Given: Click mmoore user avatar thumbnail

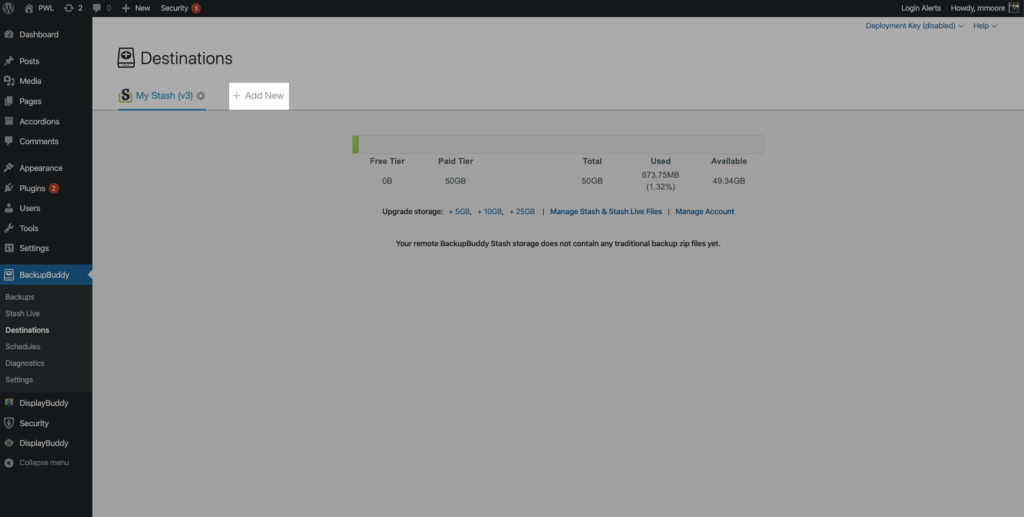Looking at the screenshot, I should (1014, 8).
